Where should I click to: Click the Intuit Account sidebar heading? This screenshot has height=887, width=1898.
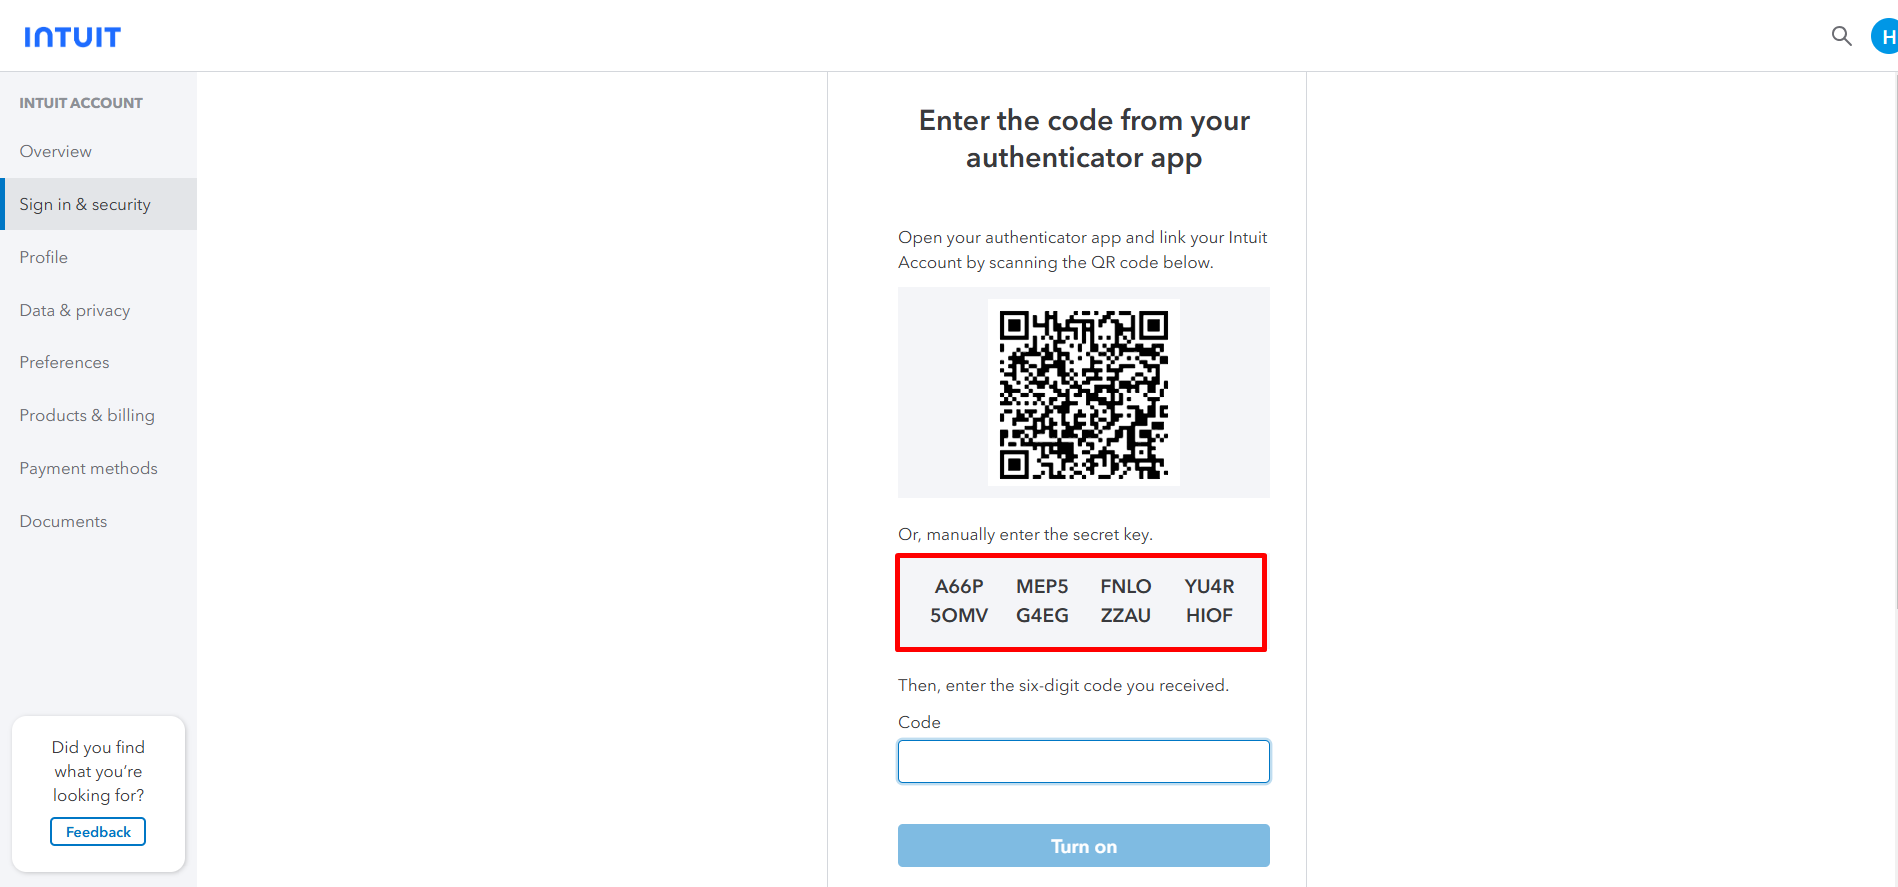(x=81, y=103)
